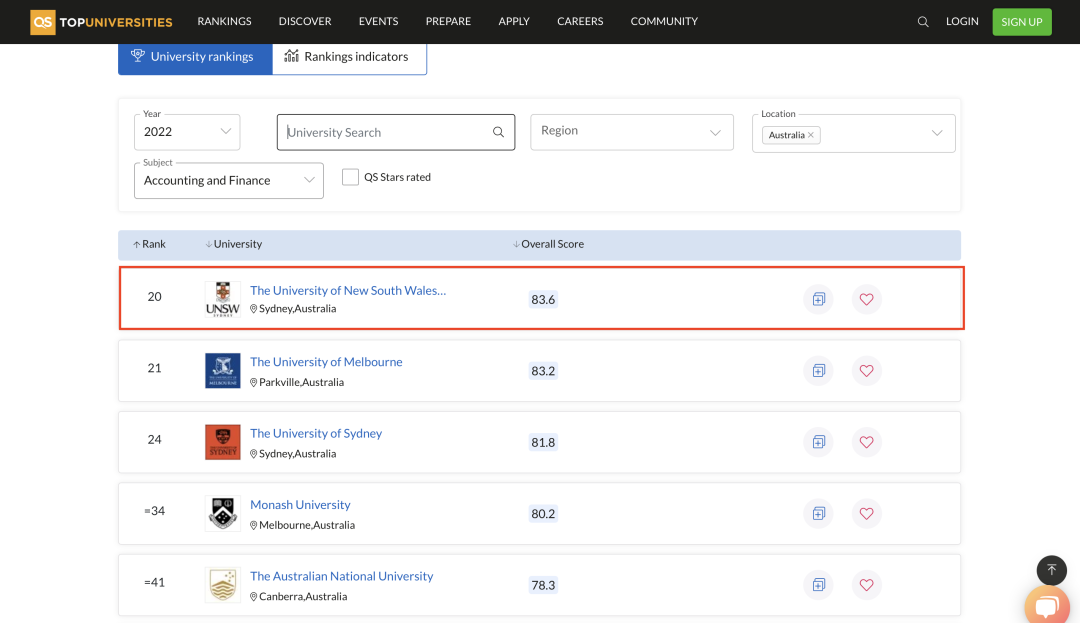This screenshot has width=1080, height=623.
Task: Open the chat bubble widget
Action: click(x=1047, y=606)
